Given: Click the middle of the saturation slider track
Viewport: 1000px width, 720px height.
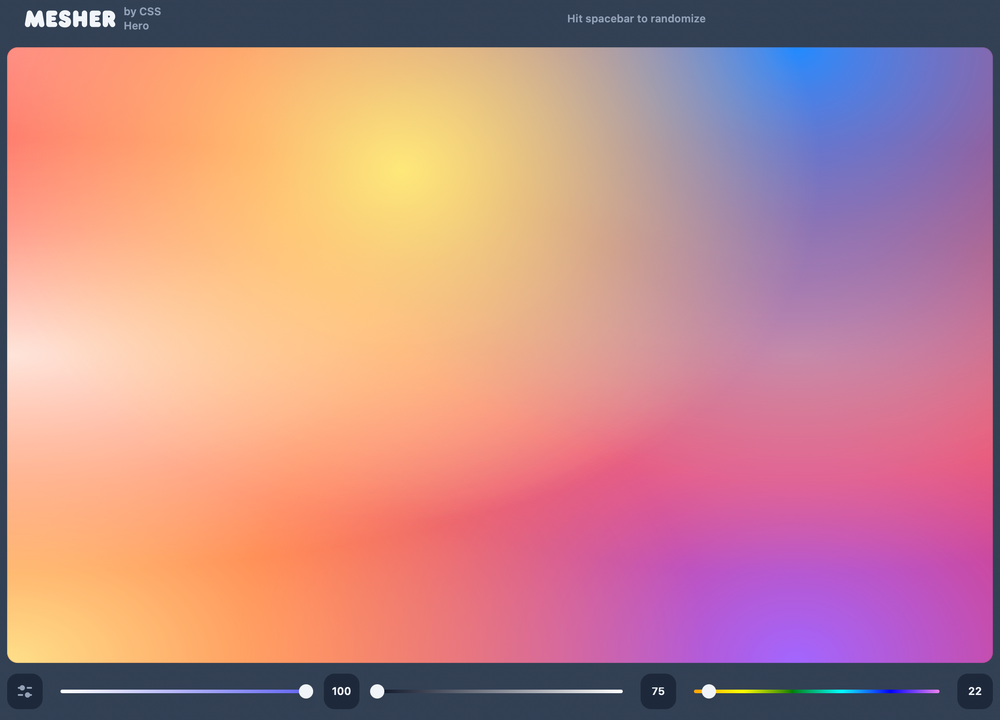Looking at the screenshot, I should point(183,691).
